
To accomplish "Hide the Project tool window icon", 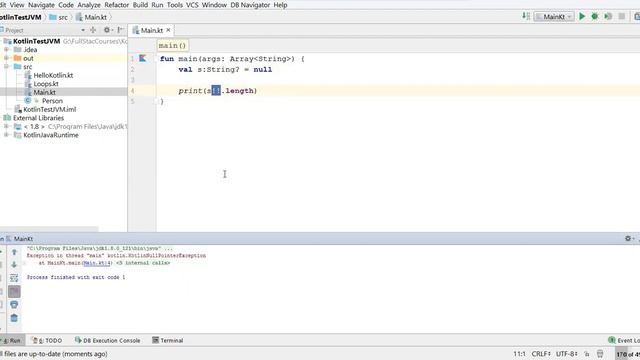I will [120, 30].
